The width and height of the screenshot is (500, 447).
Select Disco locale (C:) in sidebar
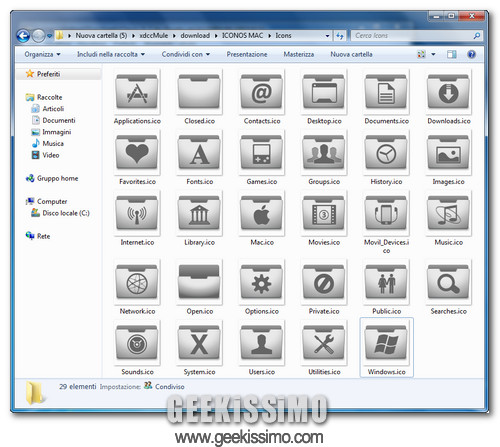[66, 213]
